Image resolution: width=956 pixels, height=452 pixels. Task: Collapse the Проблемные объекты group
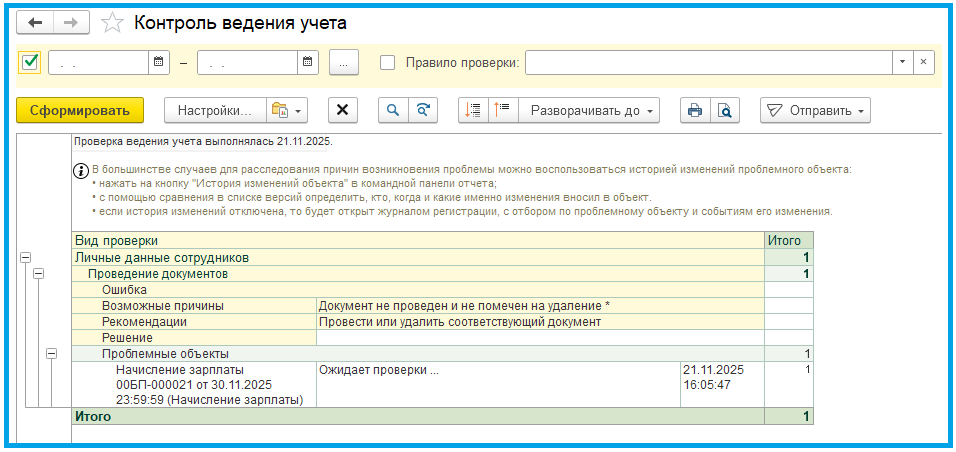52,353
